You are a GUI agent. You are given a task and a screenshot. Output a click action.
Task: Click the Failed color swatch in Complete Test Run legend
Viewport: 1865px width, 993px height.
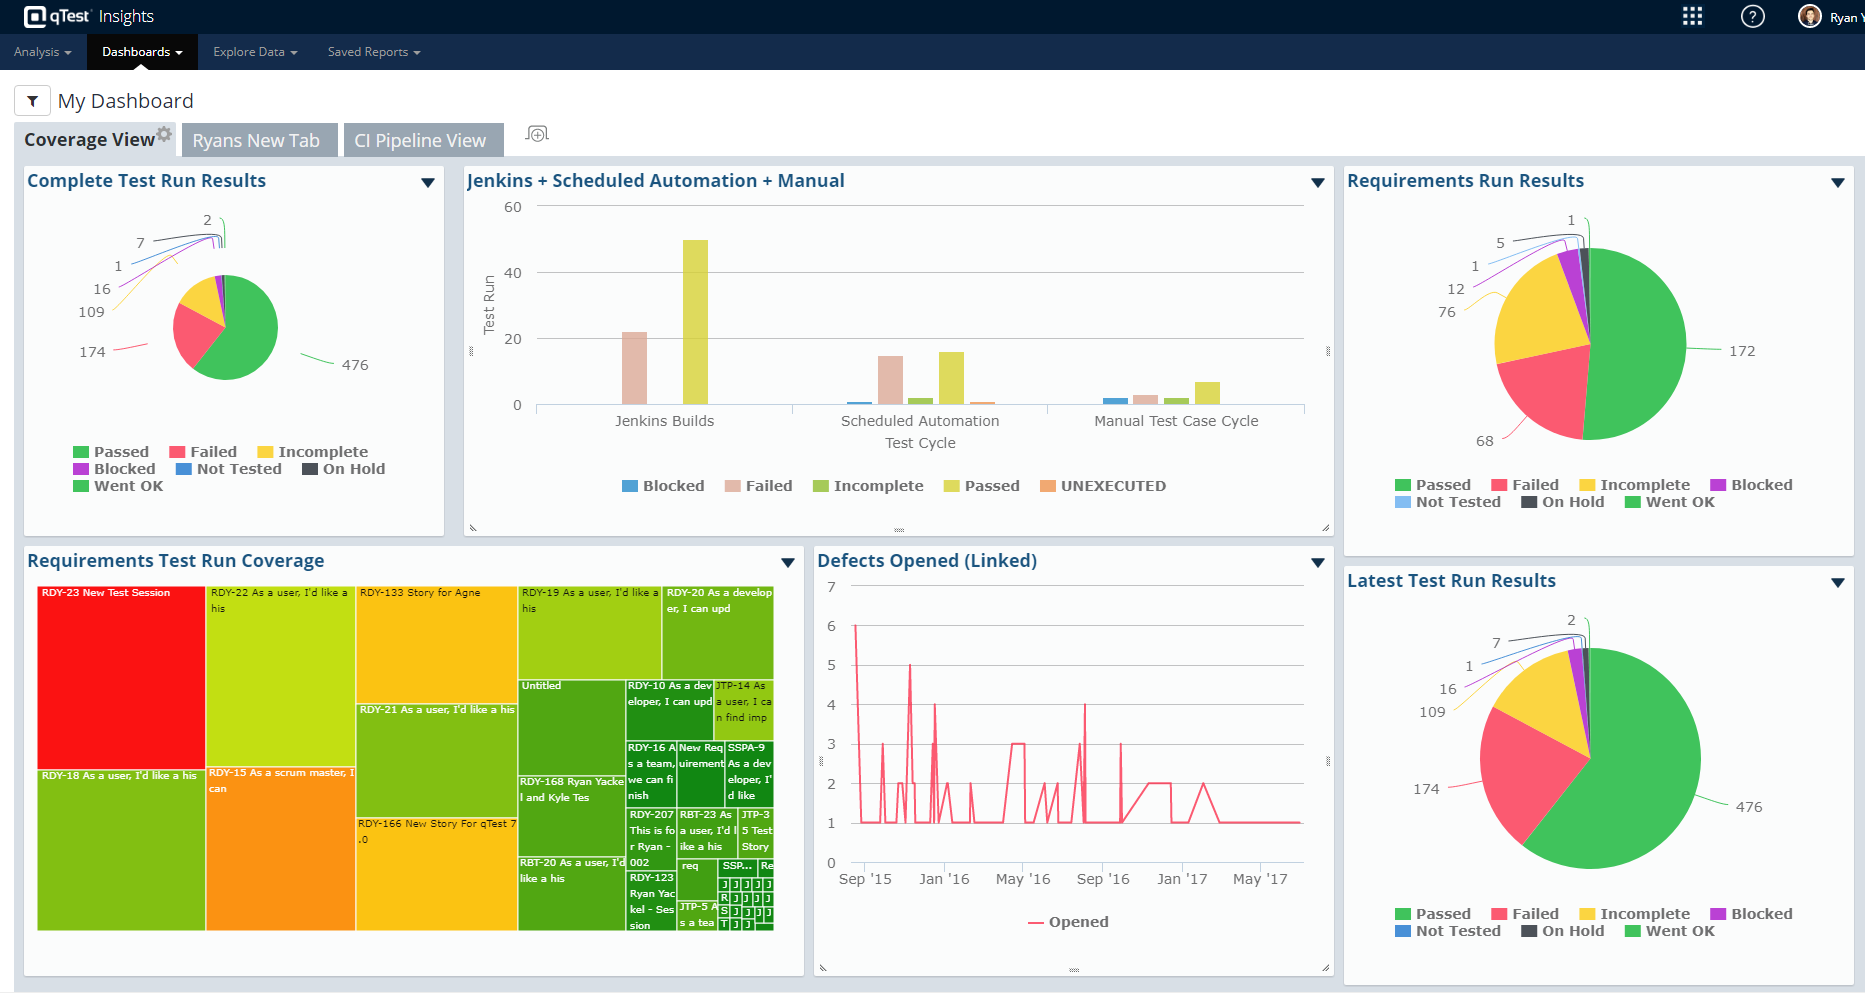tap(177, 452)
